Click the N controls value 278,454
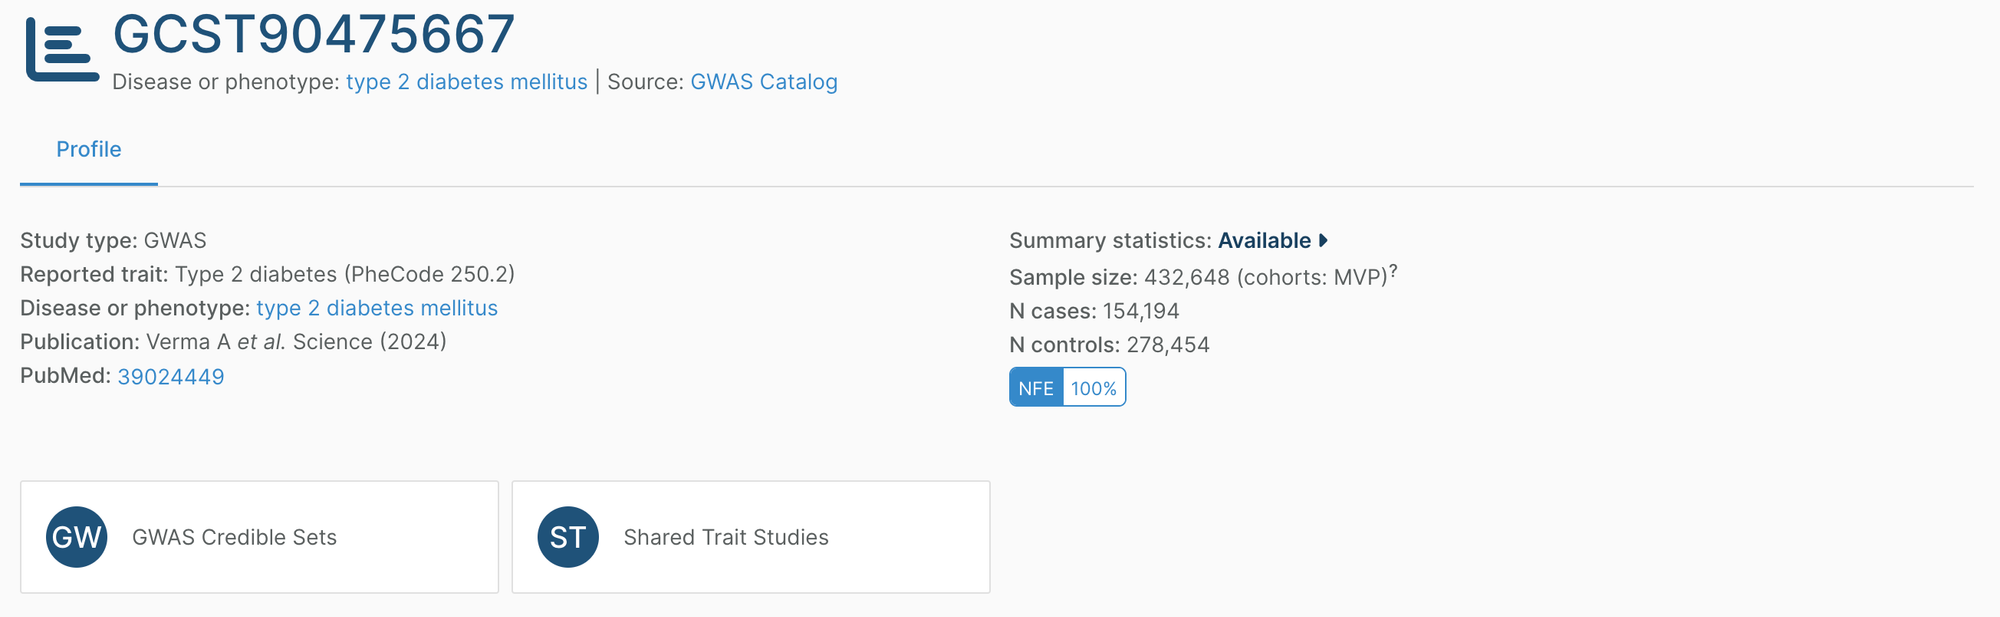The width and height of the screenshot is (2000, 617). (x=1168, y=345)
